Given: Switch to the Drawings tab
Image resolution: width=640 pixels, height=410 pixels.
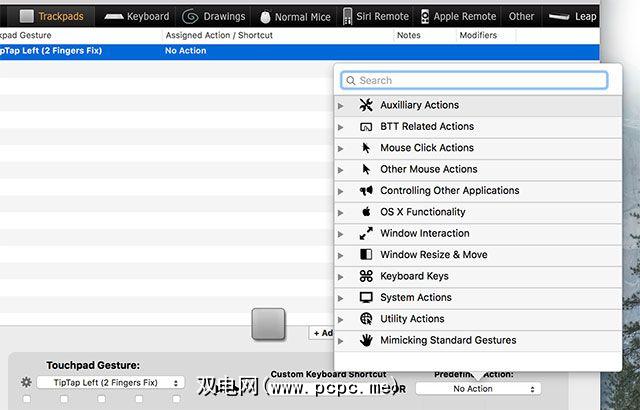Looking at the screenshot, I should (x=213, y=16).
